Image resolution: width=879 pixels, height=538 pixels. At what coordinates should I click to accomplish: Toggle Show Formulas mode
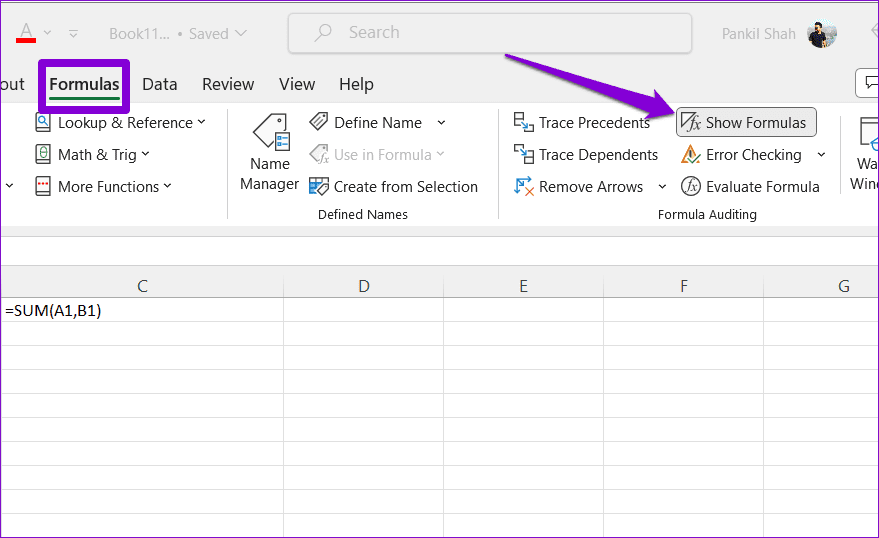point(746,122)
